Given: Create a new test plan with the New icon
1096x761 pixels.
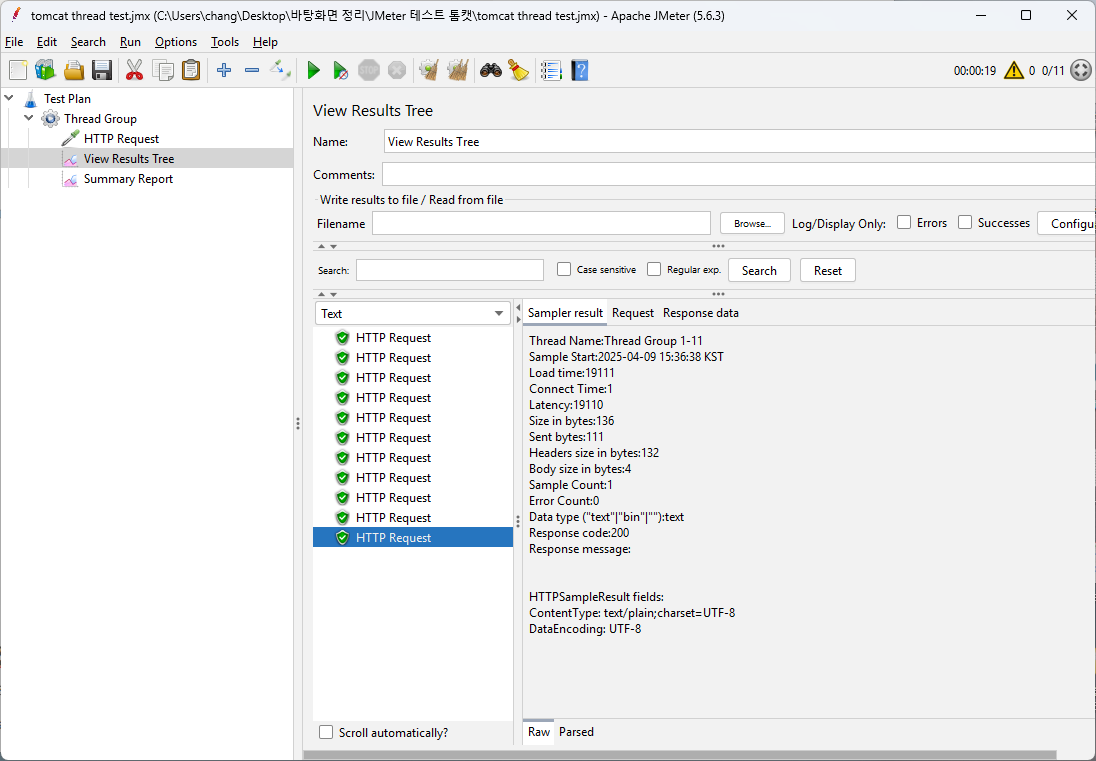Looking at the screenshot, I should pyautogui.click(x=18, y=70).
